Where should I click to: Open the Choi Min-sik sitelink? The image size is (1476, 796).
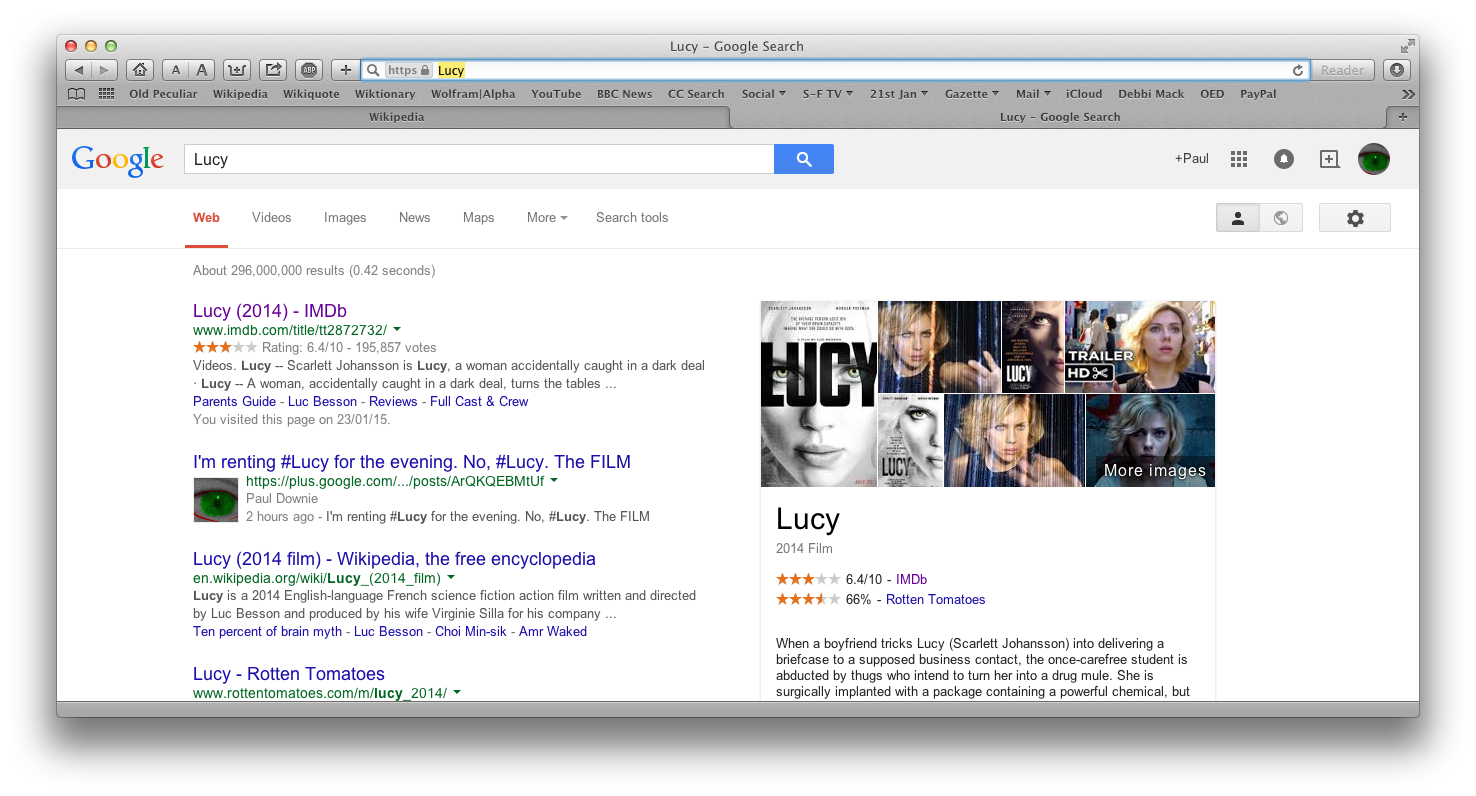(471, 631)
